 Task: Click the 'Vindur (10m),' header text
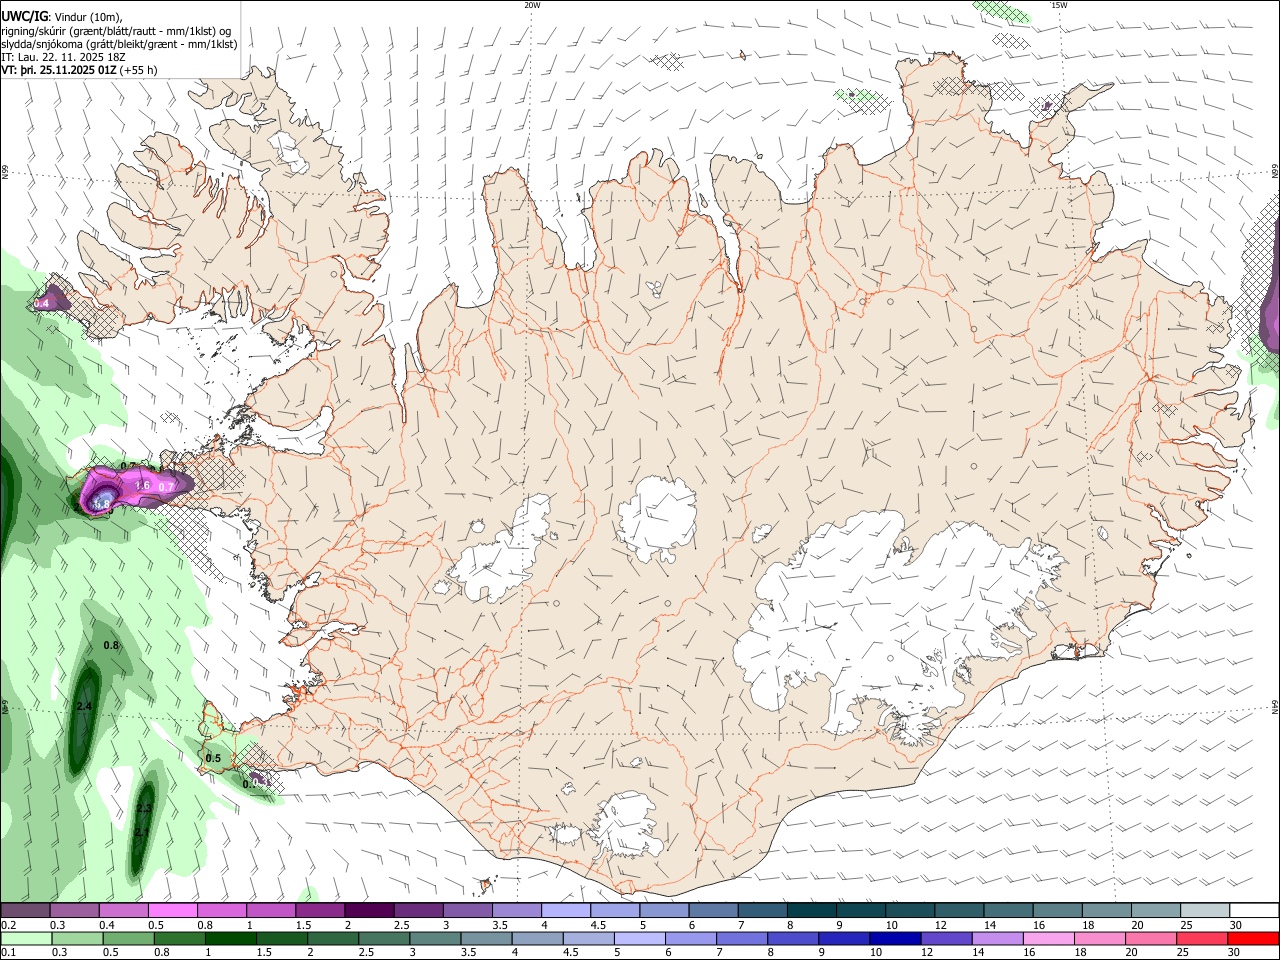pyautogui.click(x=88, y=17)
